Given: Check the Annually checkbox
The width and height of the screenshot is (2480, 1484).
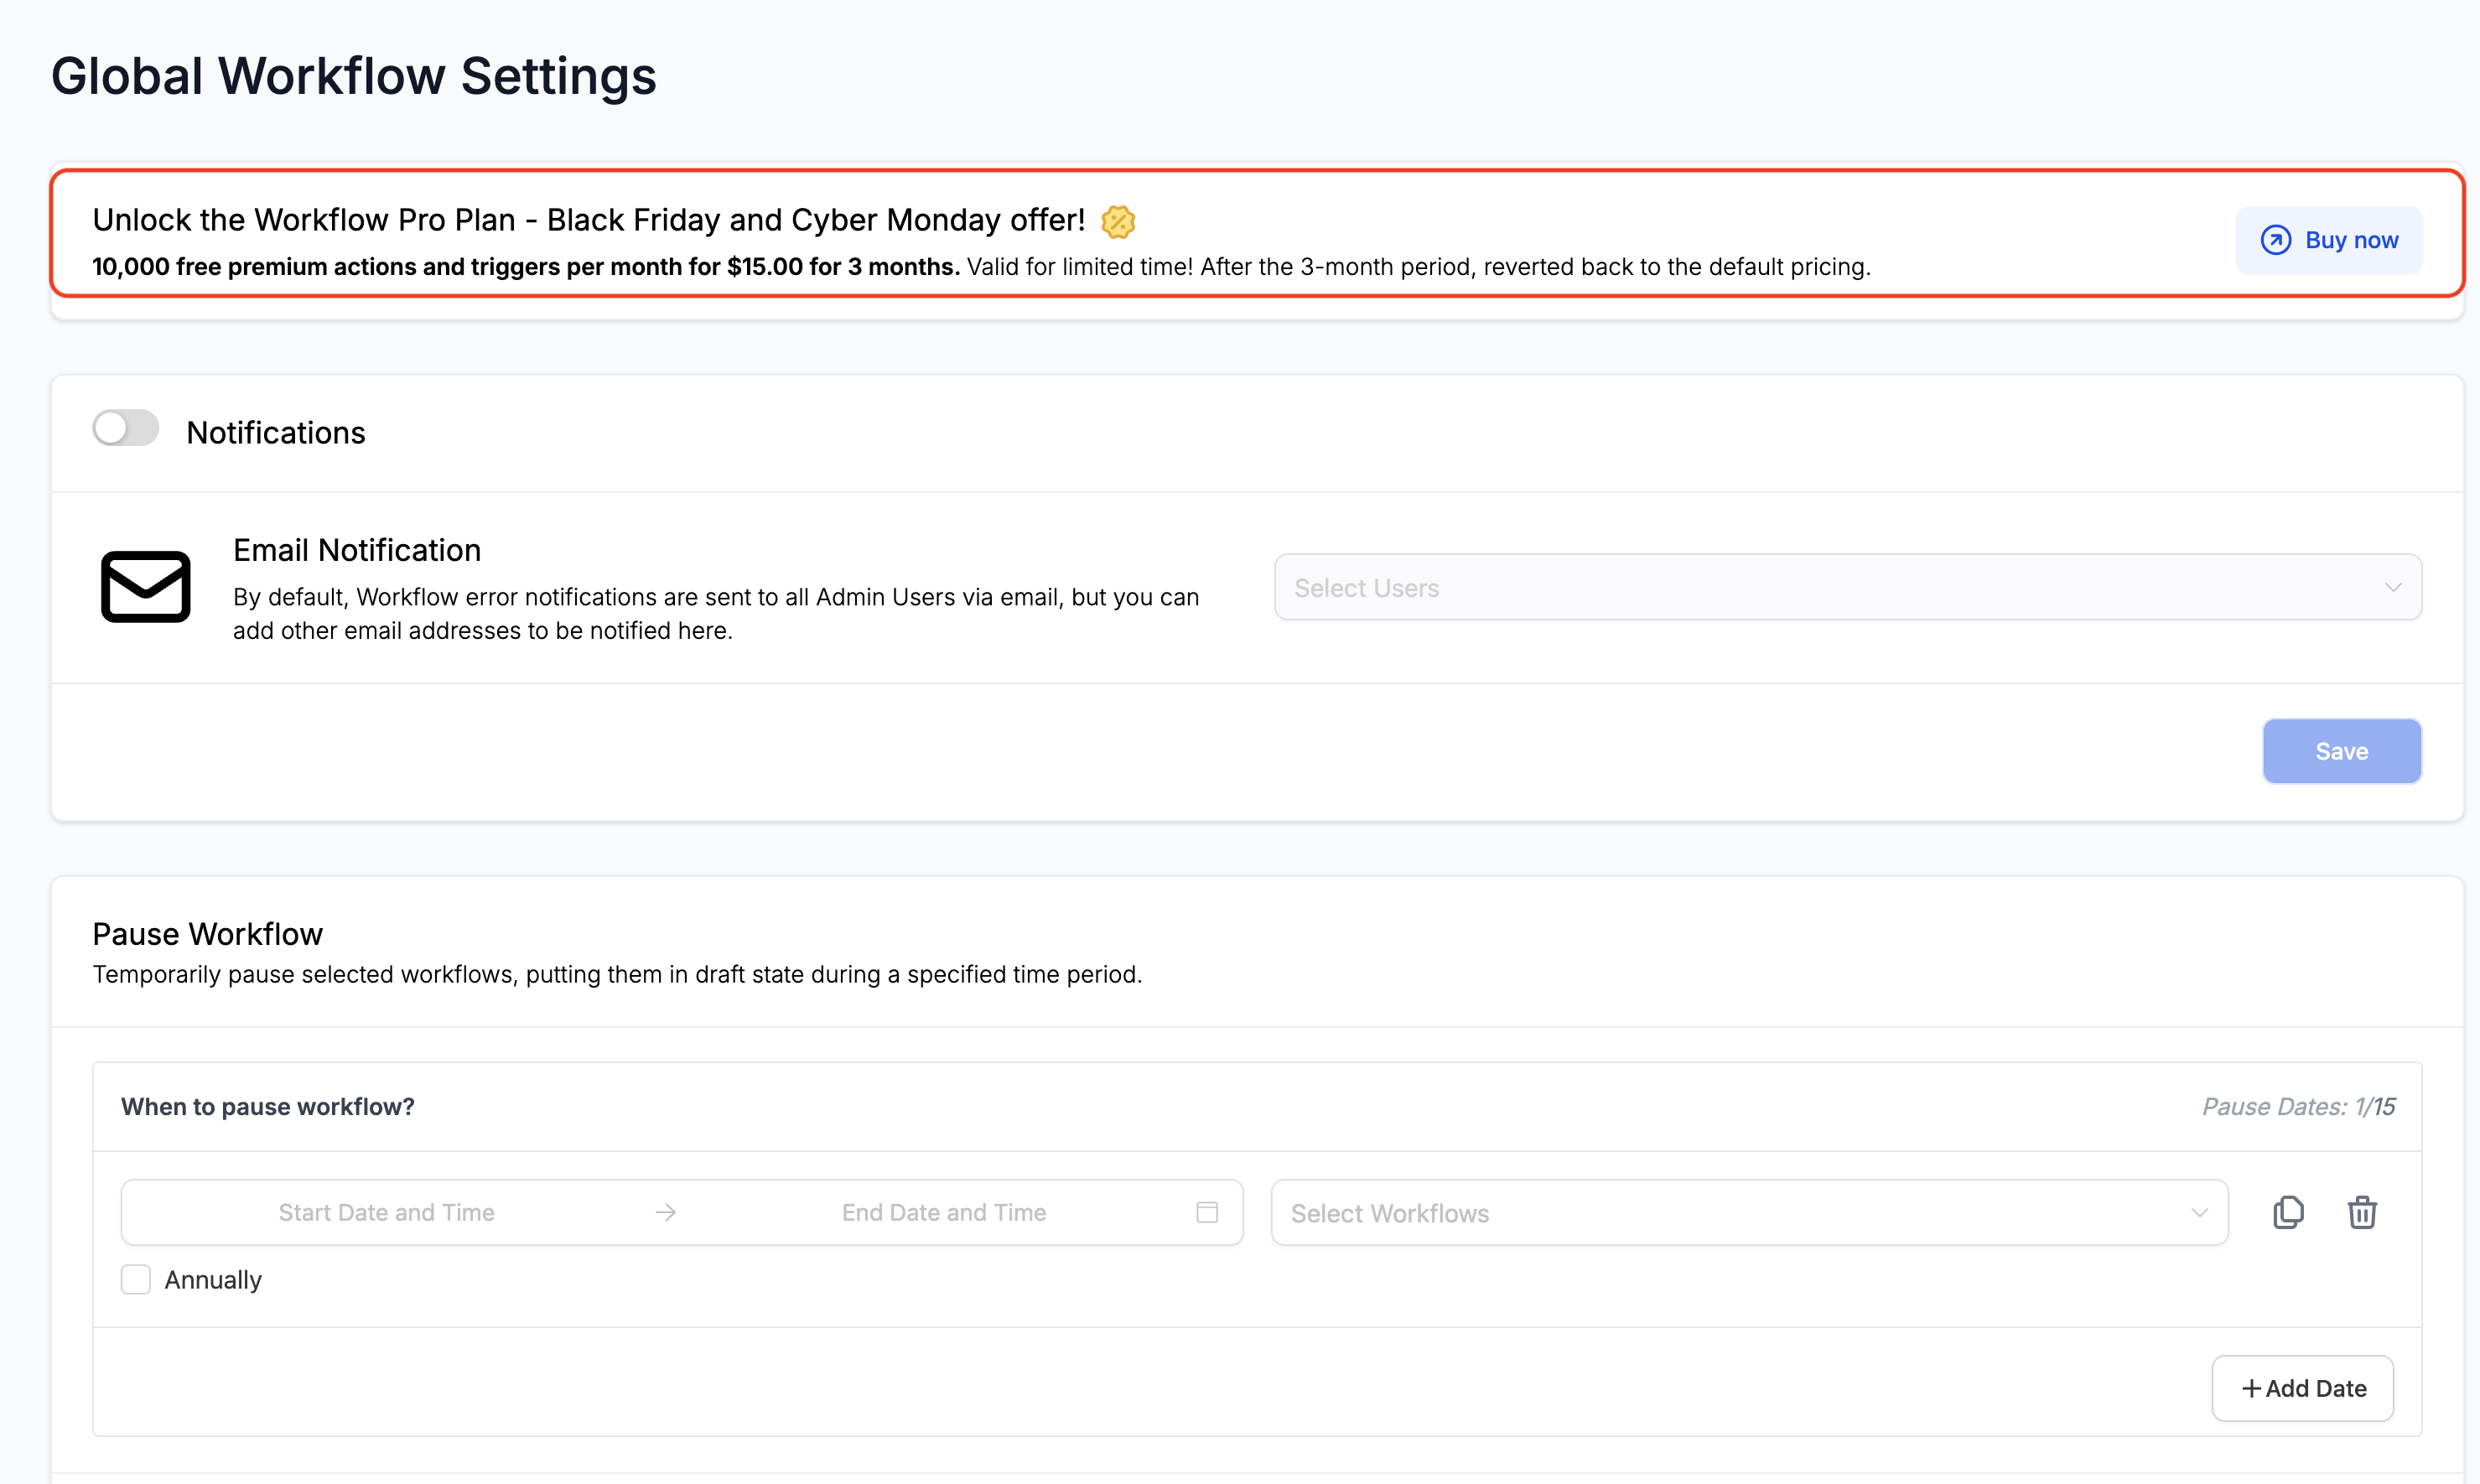Looking at the screenshot, I should (x=136, y=1279).
